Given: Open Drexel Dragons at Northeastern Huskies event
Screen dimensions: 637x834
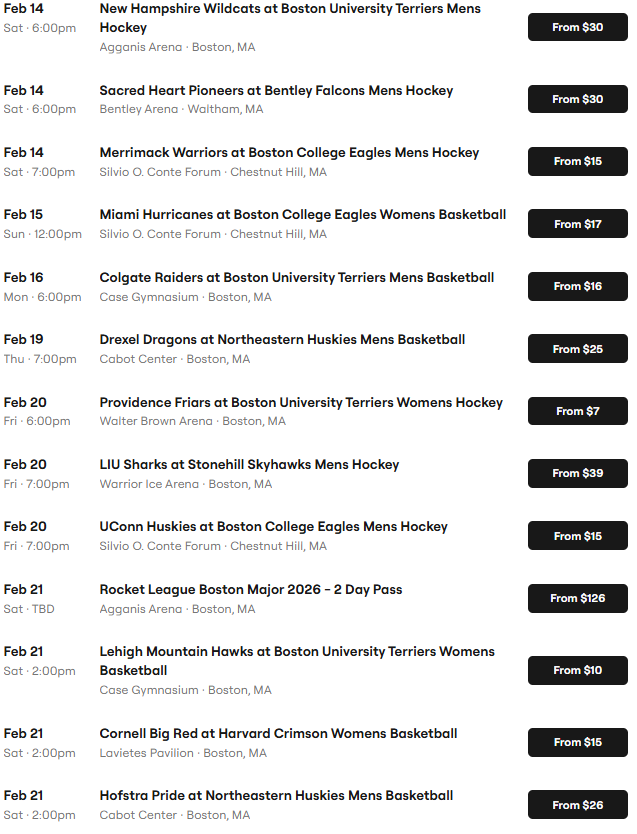Looking at the screenshot, I should [282, 340].
